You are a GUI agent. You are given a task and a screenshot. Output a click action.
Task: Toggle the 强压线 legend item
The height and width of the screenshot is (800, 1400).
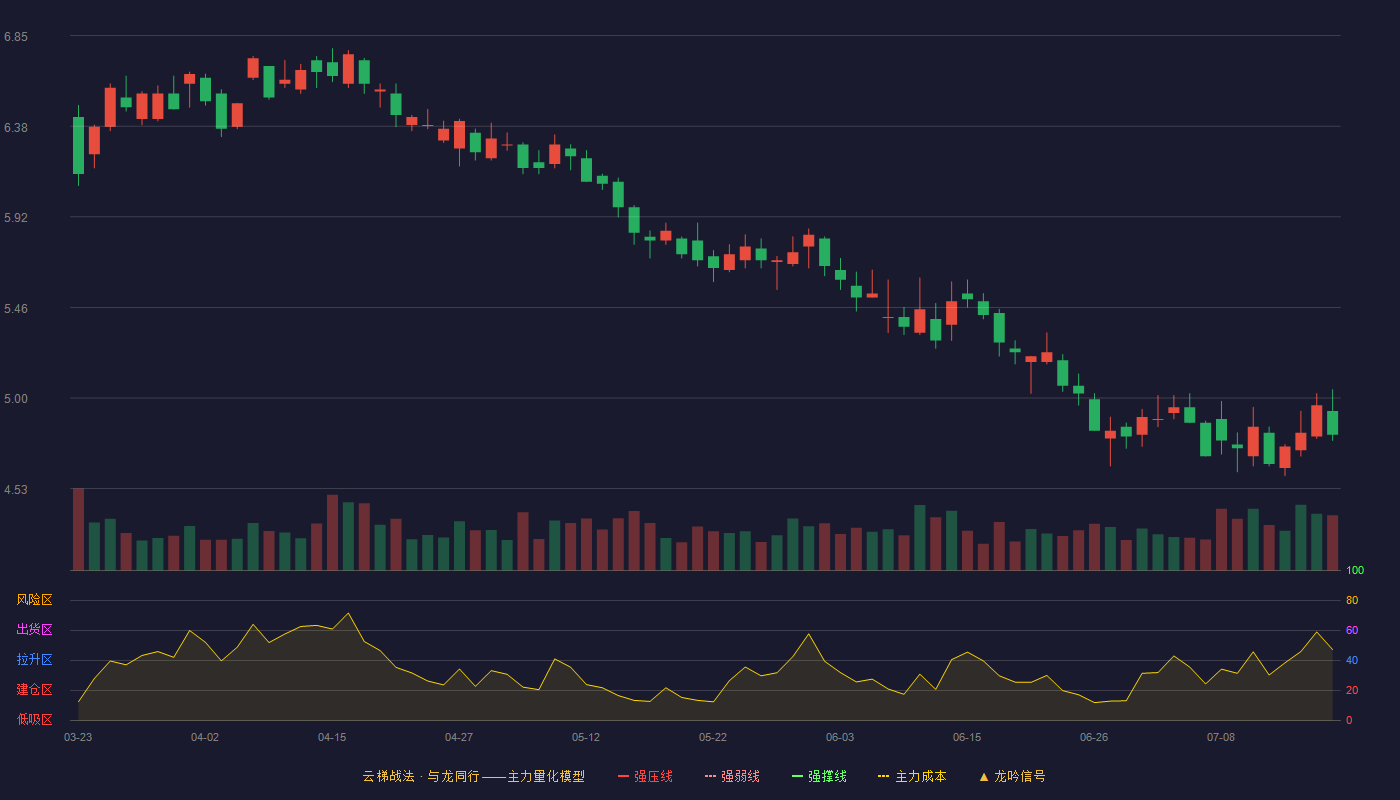pyautogui.click(x=645, y=776)
